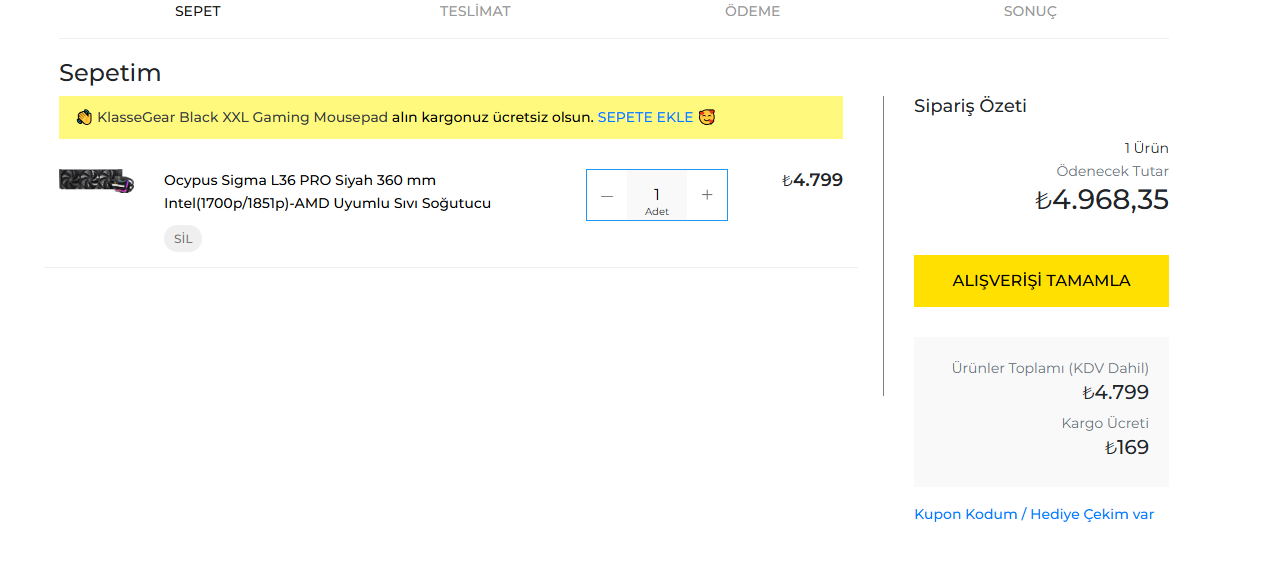Click the 1 Ürün count text
The image size is (1274, 563).
(1146, 148)
